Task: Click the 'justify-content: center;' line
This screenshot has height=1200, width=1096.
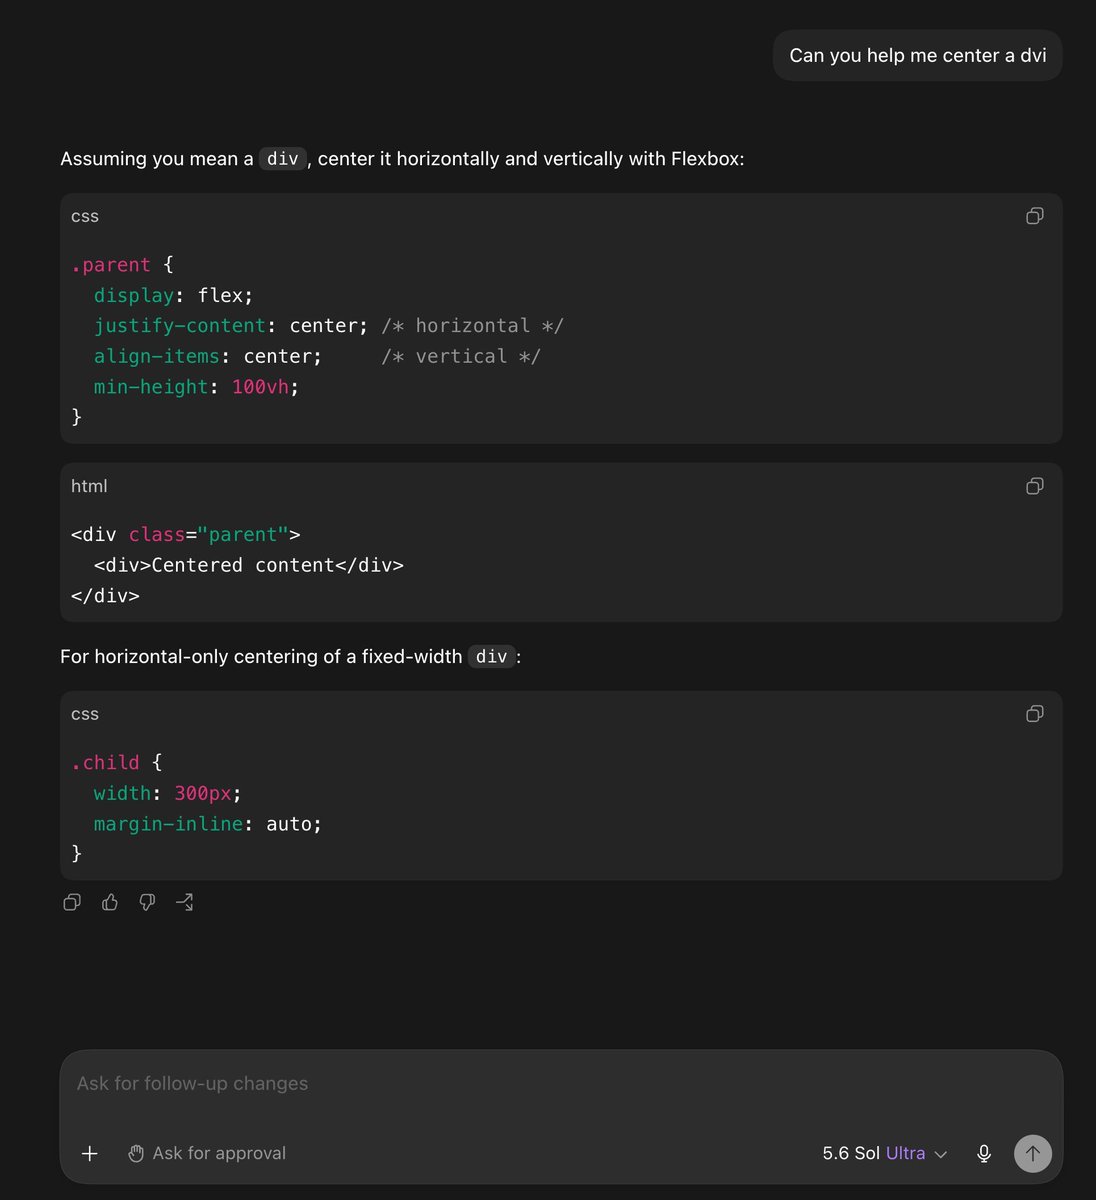Action: (231, 326)
